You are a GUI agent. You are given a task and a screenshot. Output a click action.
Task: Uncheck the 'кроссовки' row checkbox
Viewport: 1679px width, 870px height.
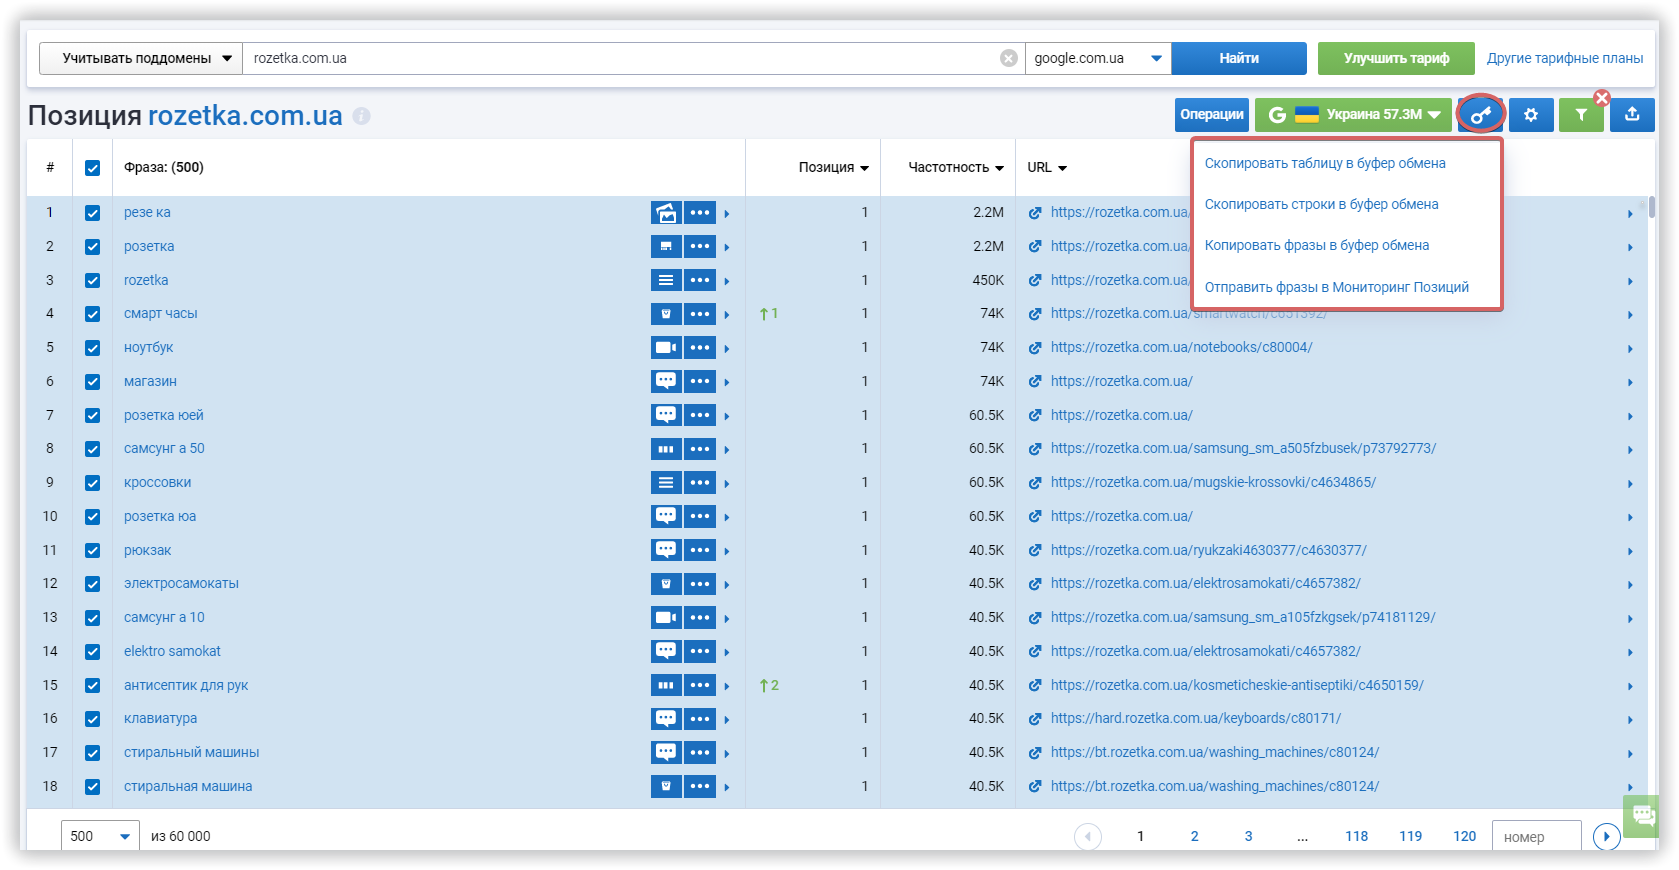(92, 483)
